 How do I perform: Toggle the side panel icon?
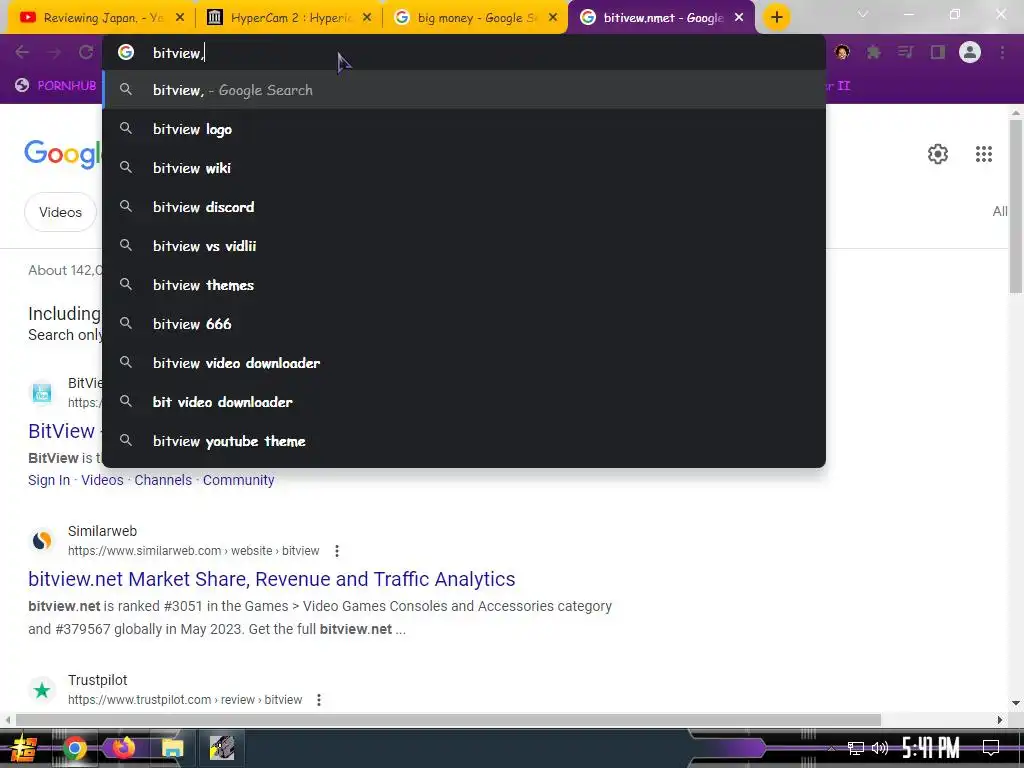938,52
